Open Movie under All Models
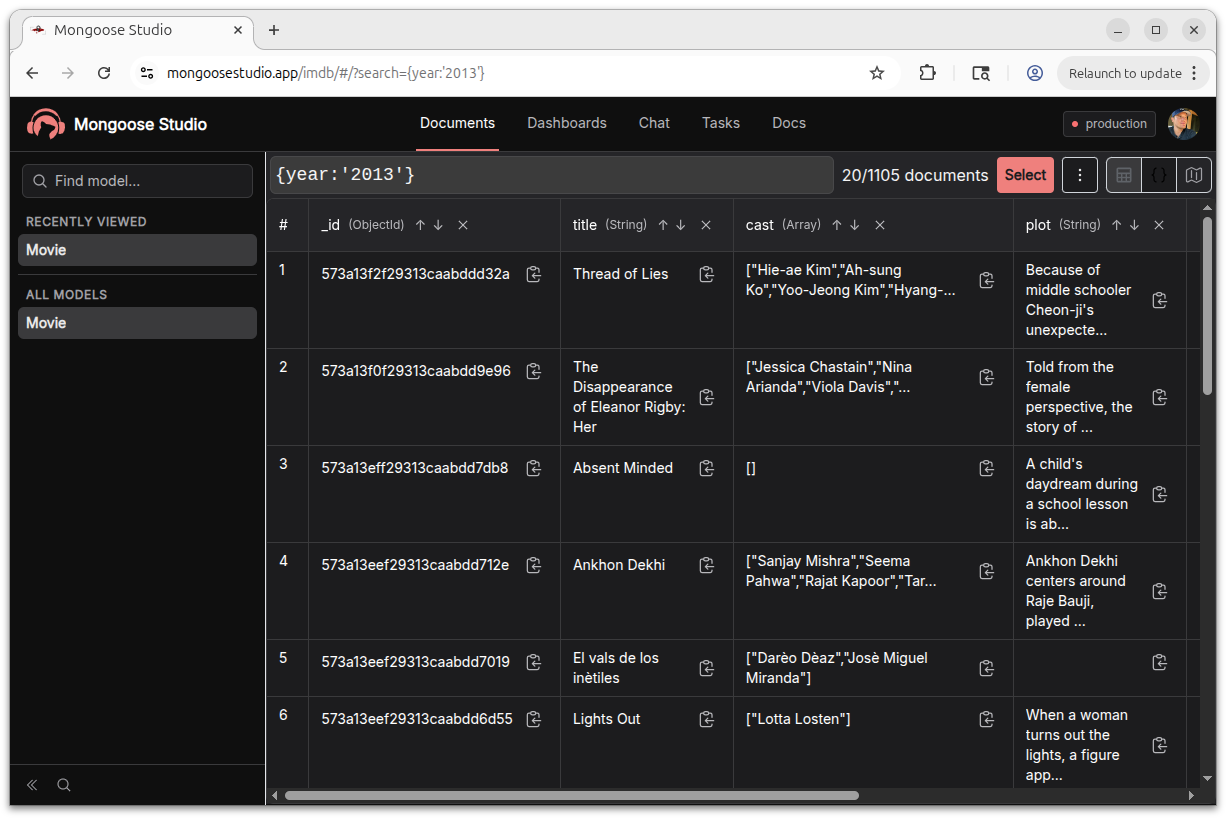1226x818 pixels. 137,323
